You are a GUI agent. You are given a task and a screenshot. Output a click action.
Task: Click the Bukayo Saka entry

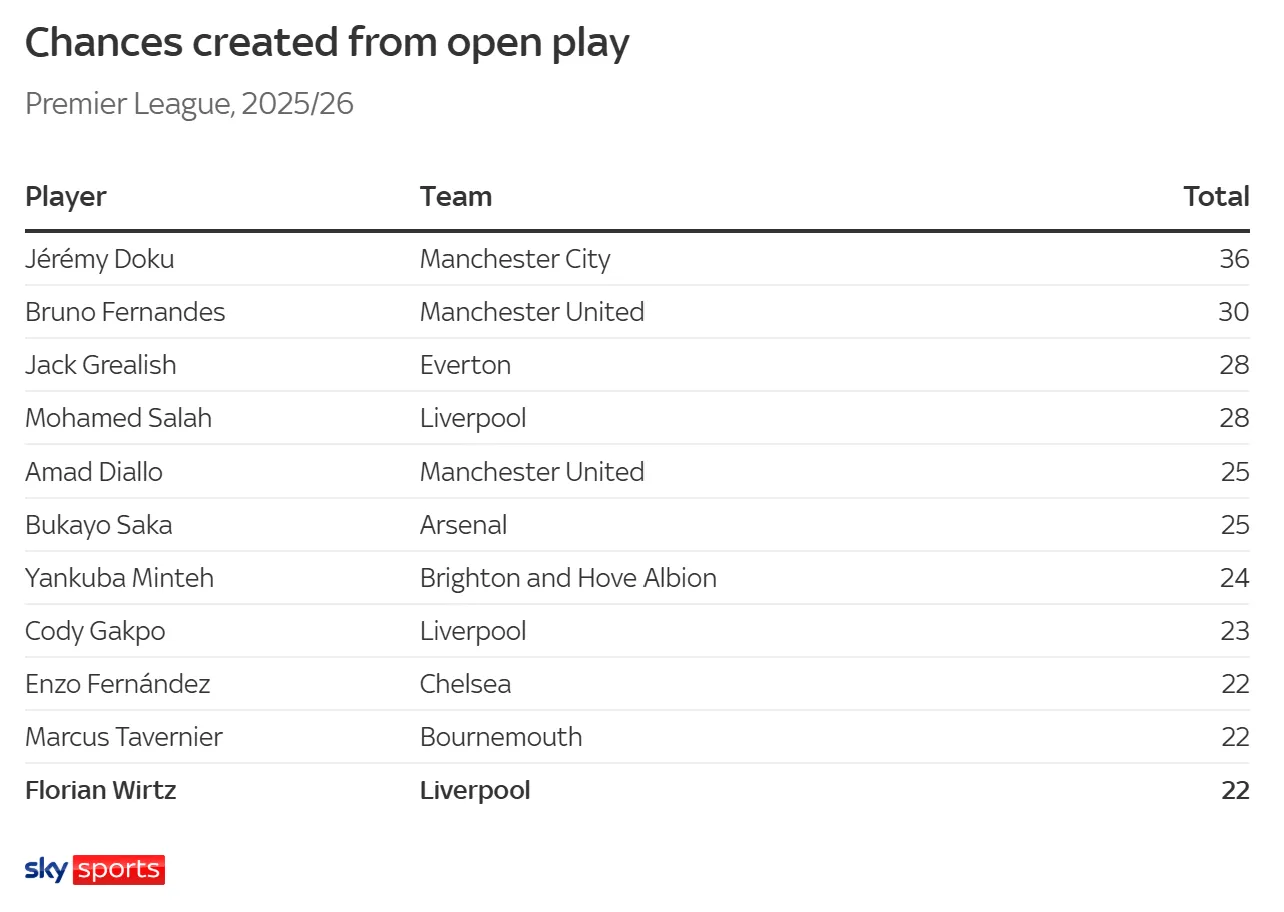98,525
